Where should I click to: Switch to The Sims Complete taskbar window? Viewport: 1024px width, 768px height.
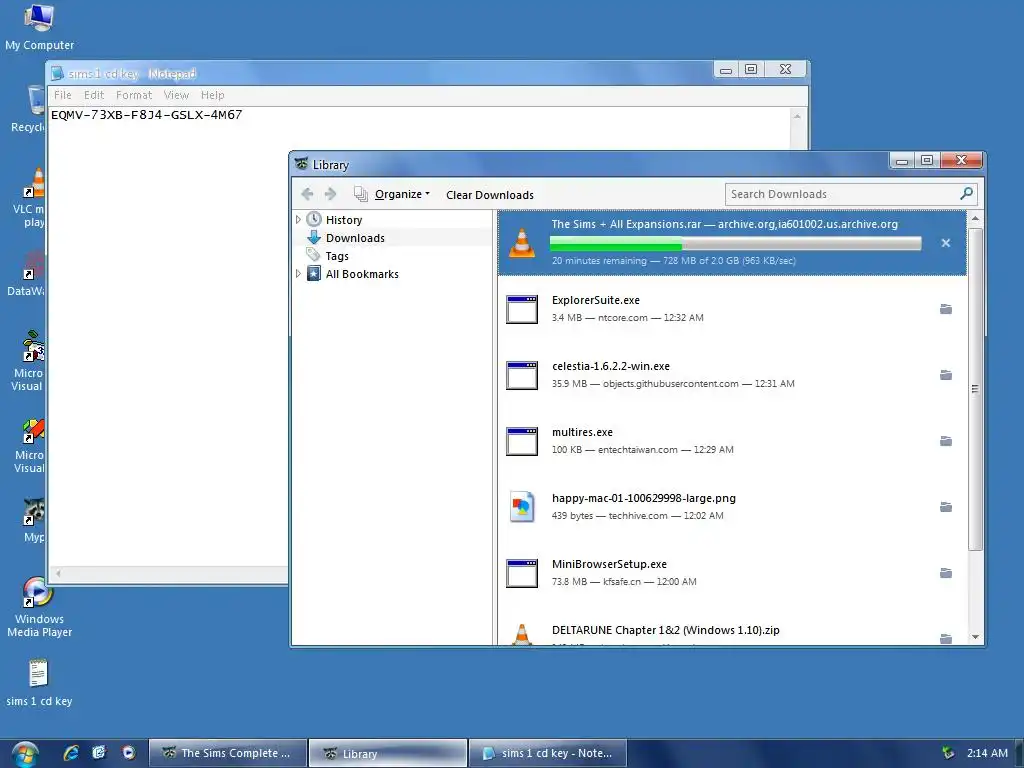pyautogui.click(x=228, y=753)
